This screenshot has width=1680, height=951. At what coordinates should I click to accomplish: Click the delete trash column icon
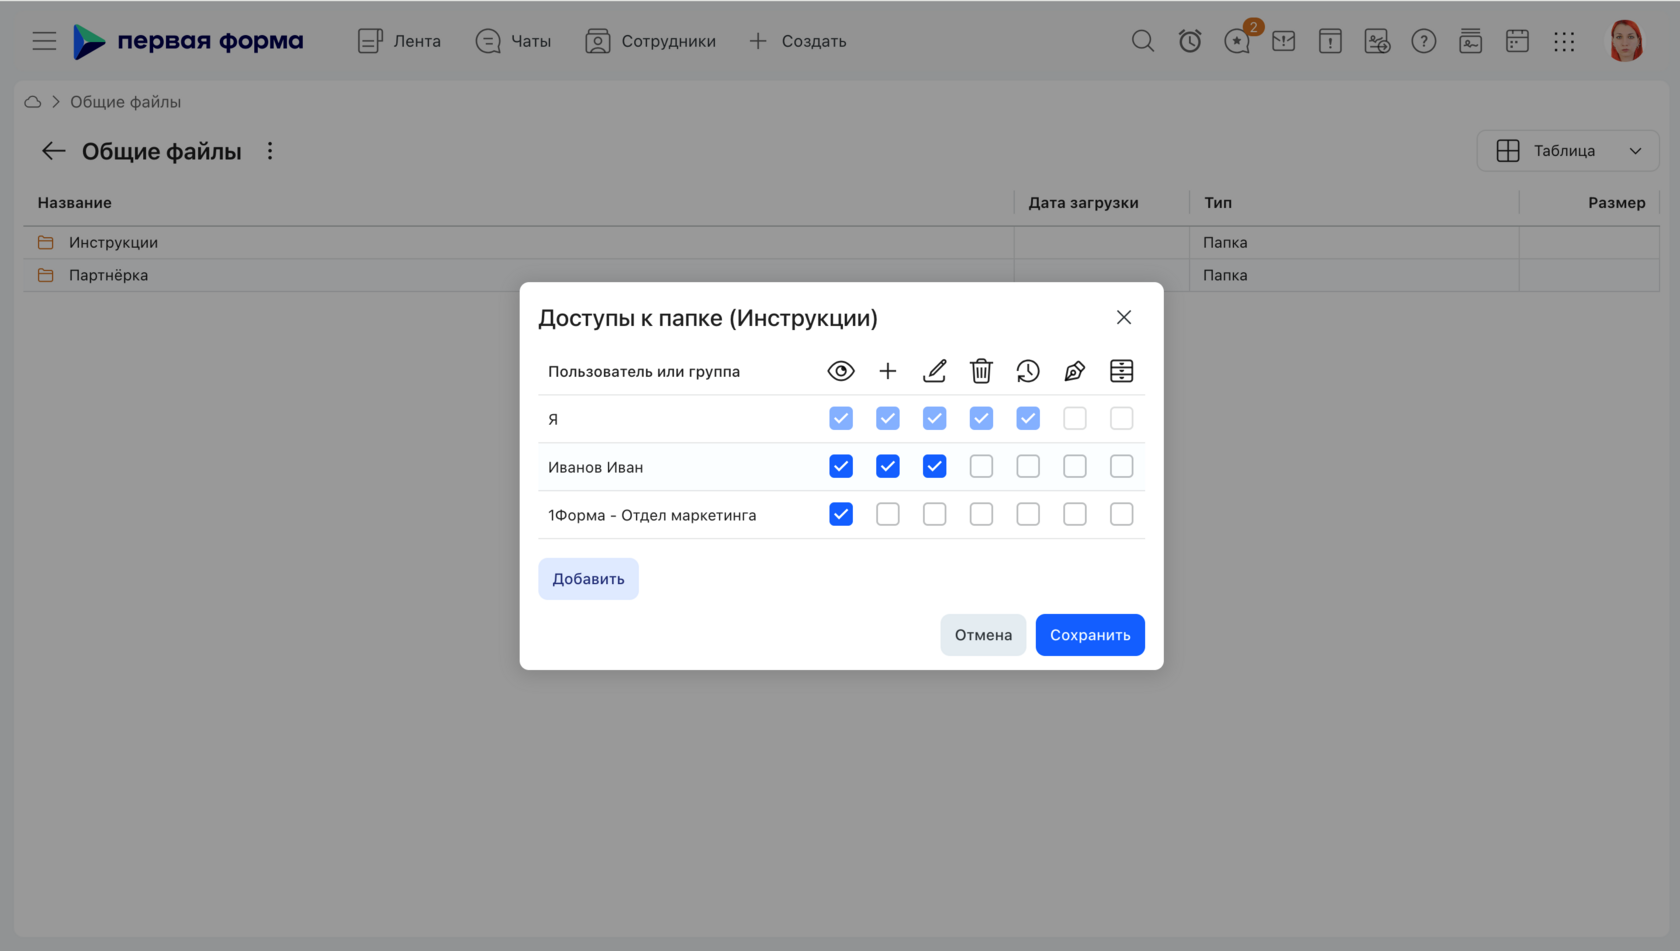click(x=981, y=371)
